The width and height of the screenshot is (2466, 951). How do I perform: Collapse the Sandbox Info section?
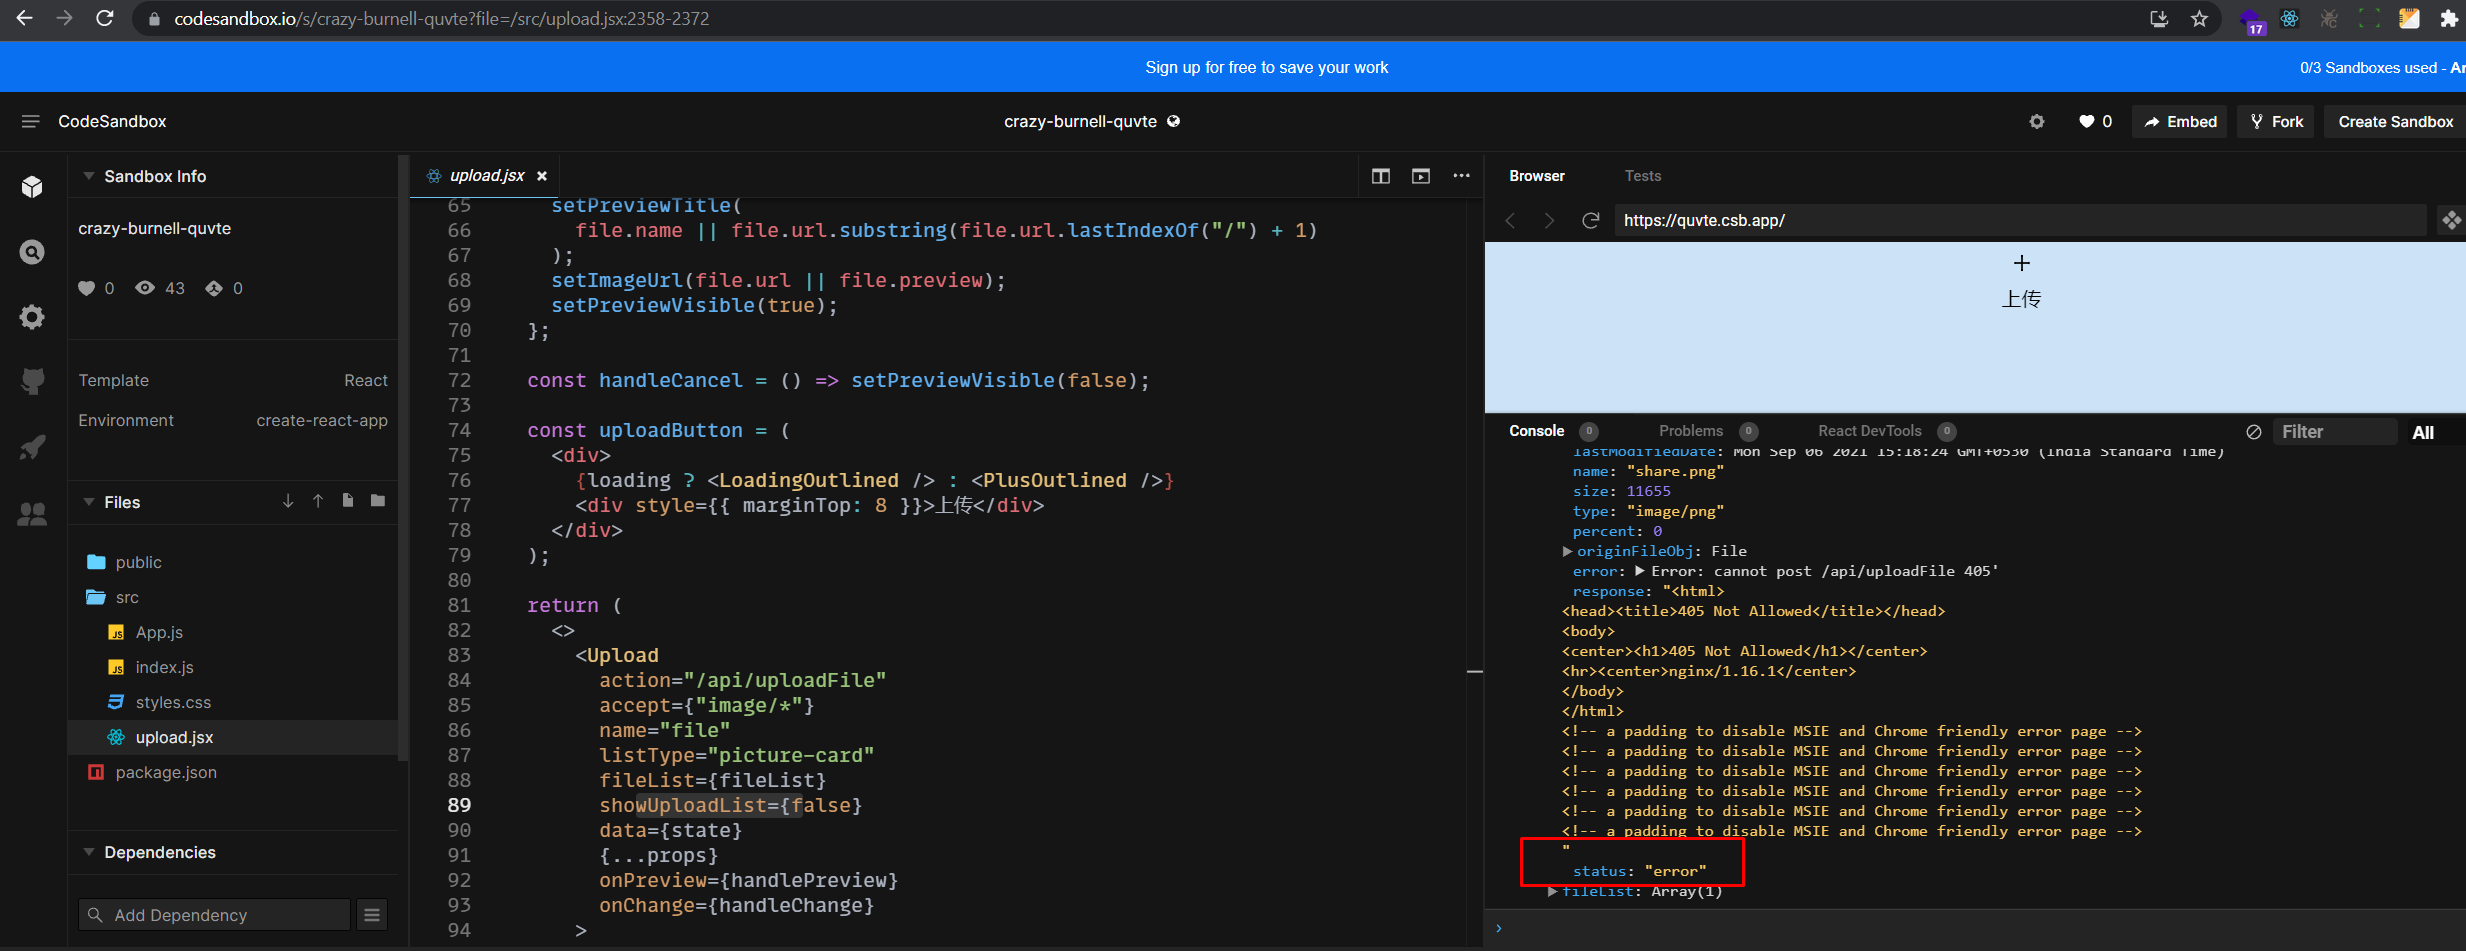point(88,175)
